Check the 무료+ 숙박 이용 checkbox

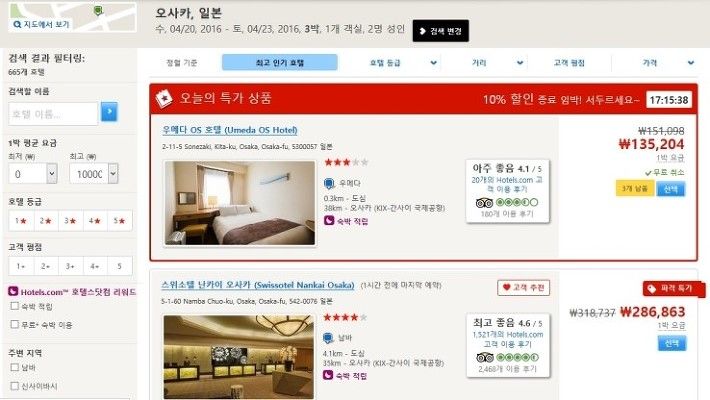click(14, 324)
